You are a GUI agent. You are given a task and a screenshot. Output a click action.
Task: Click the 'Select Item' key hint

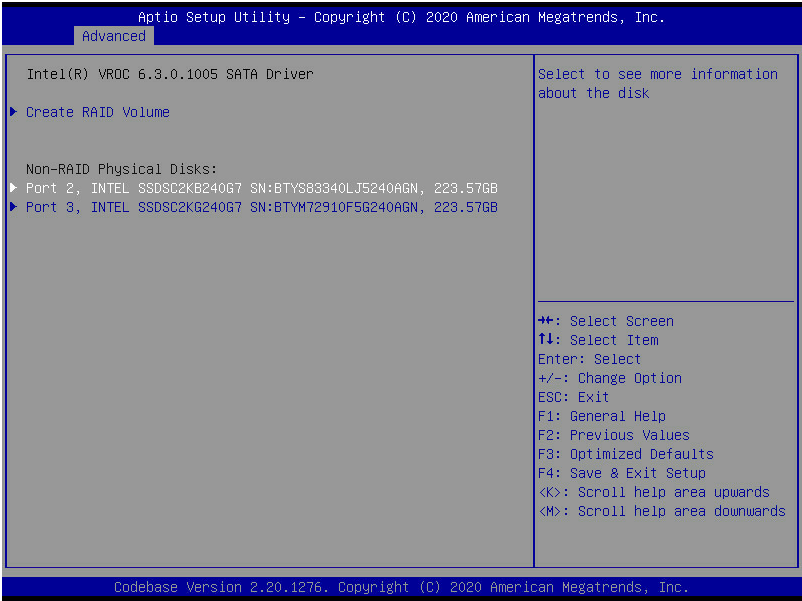coord(598,340)
